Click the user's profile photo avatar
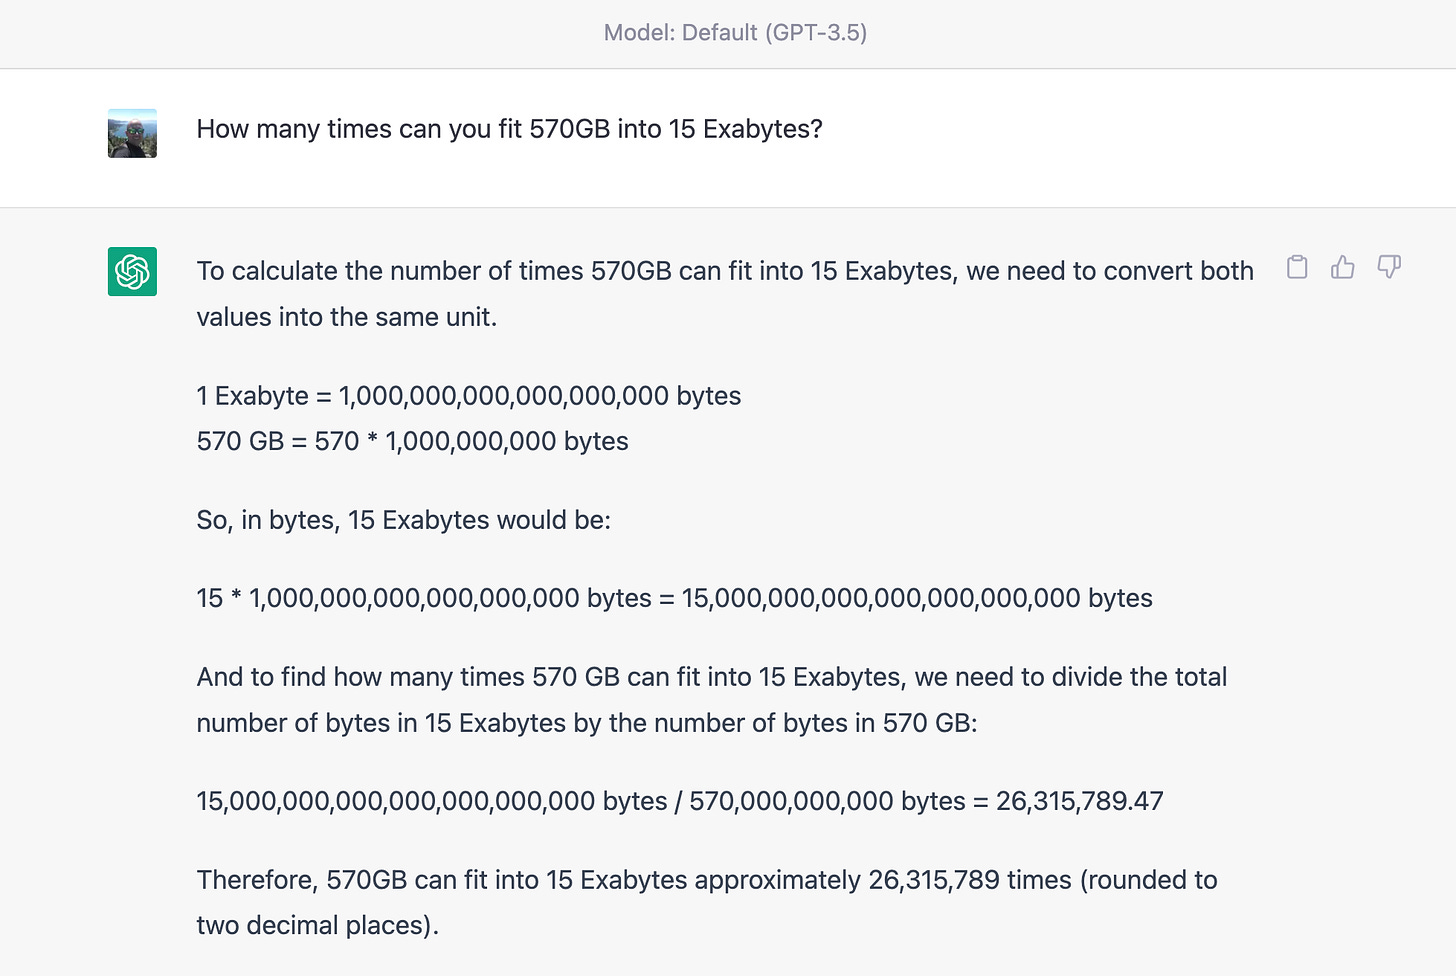Viewport: 1456px width, 976px height. click(132, 133)
